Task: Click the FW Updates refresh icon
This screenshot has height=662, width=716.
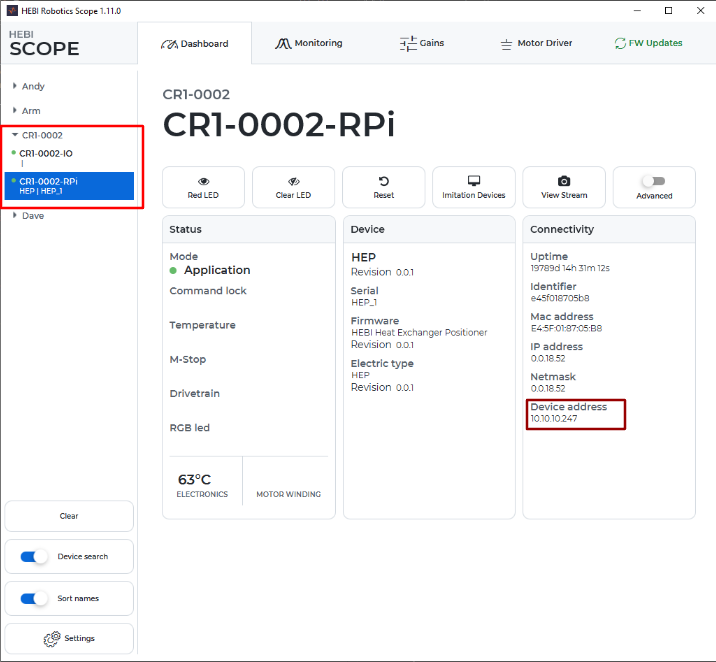Action: [620, 43]
